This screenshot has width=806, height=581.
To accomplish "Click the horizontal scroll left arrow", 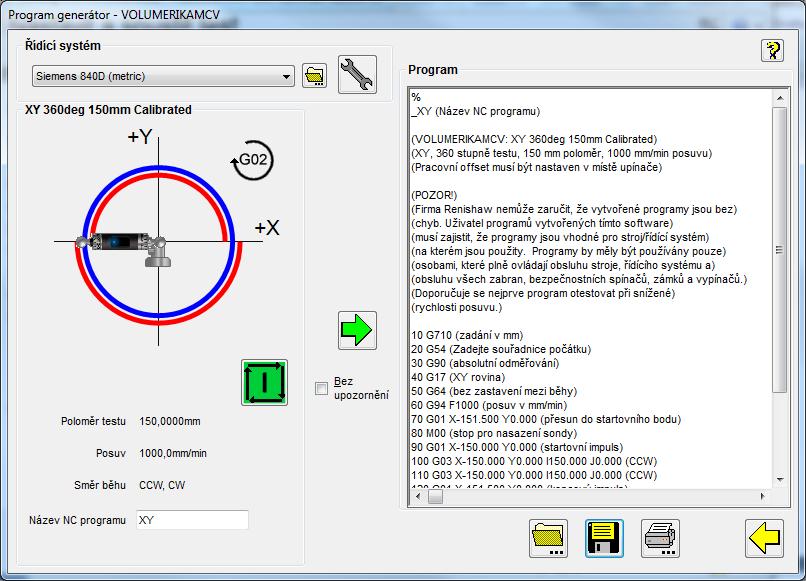I will point(417,496).
